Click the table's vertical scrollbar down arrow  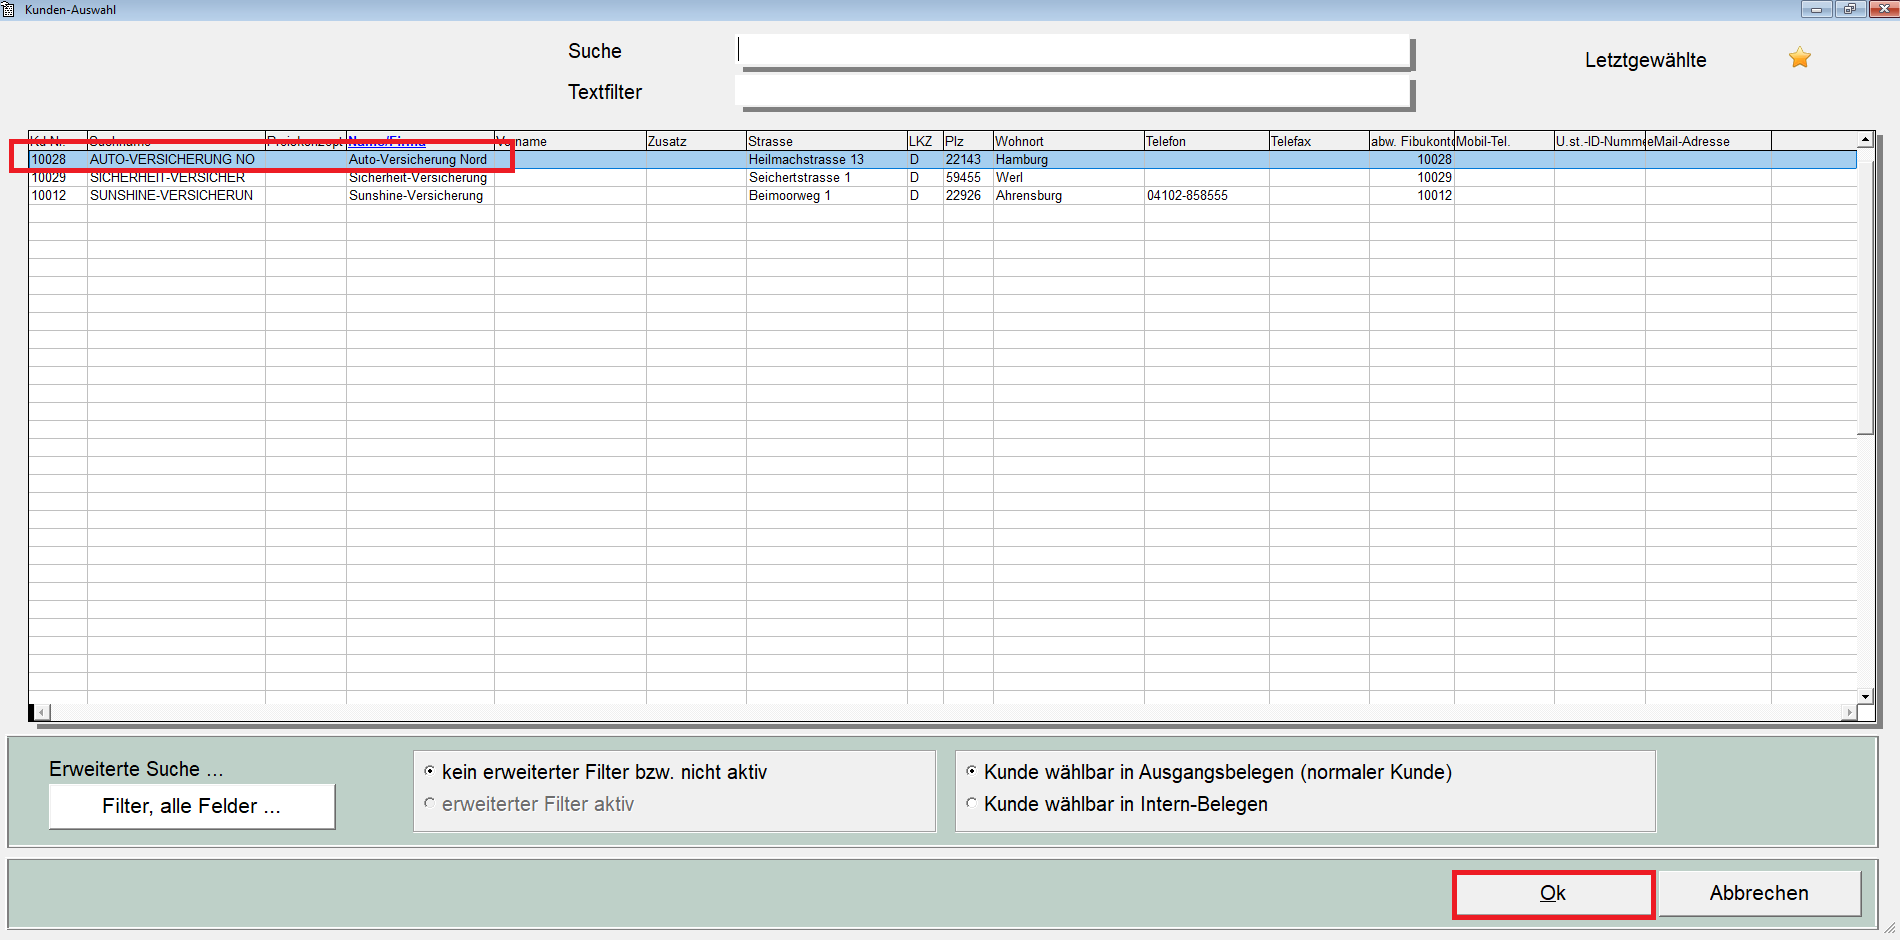1865,696
